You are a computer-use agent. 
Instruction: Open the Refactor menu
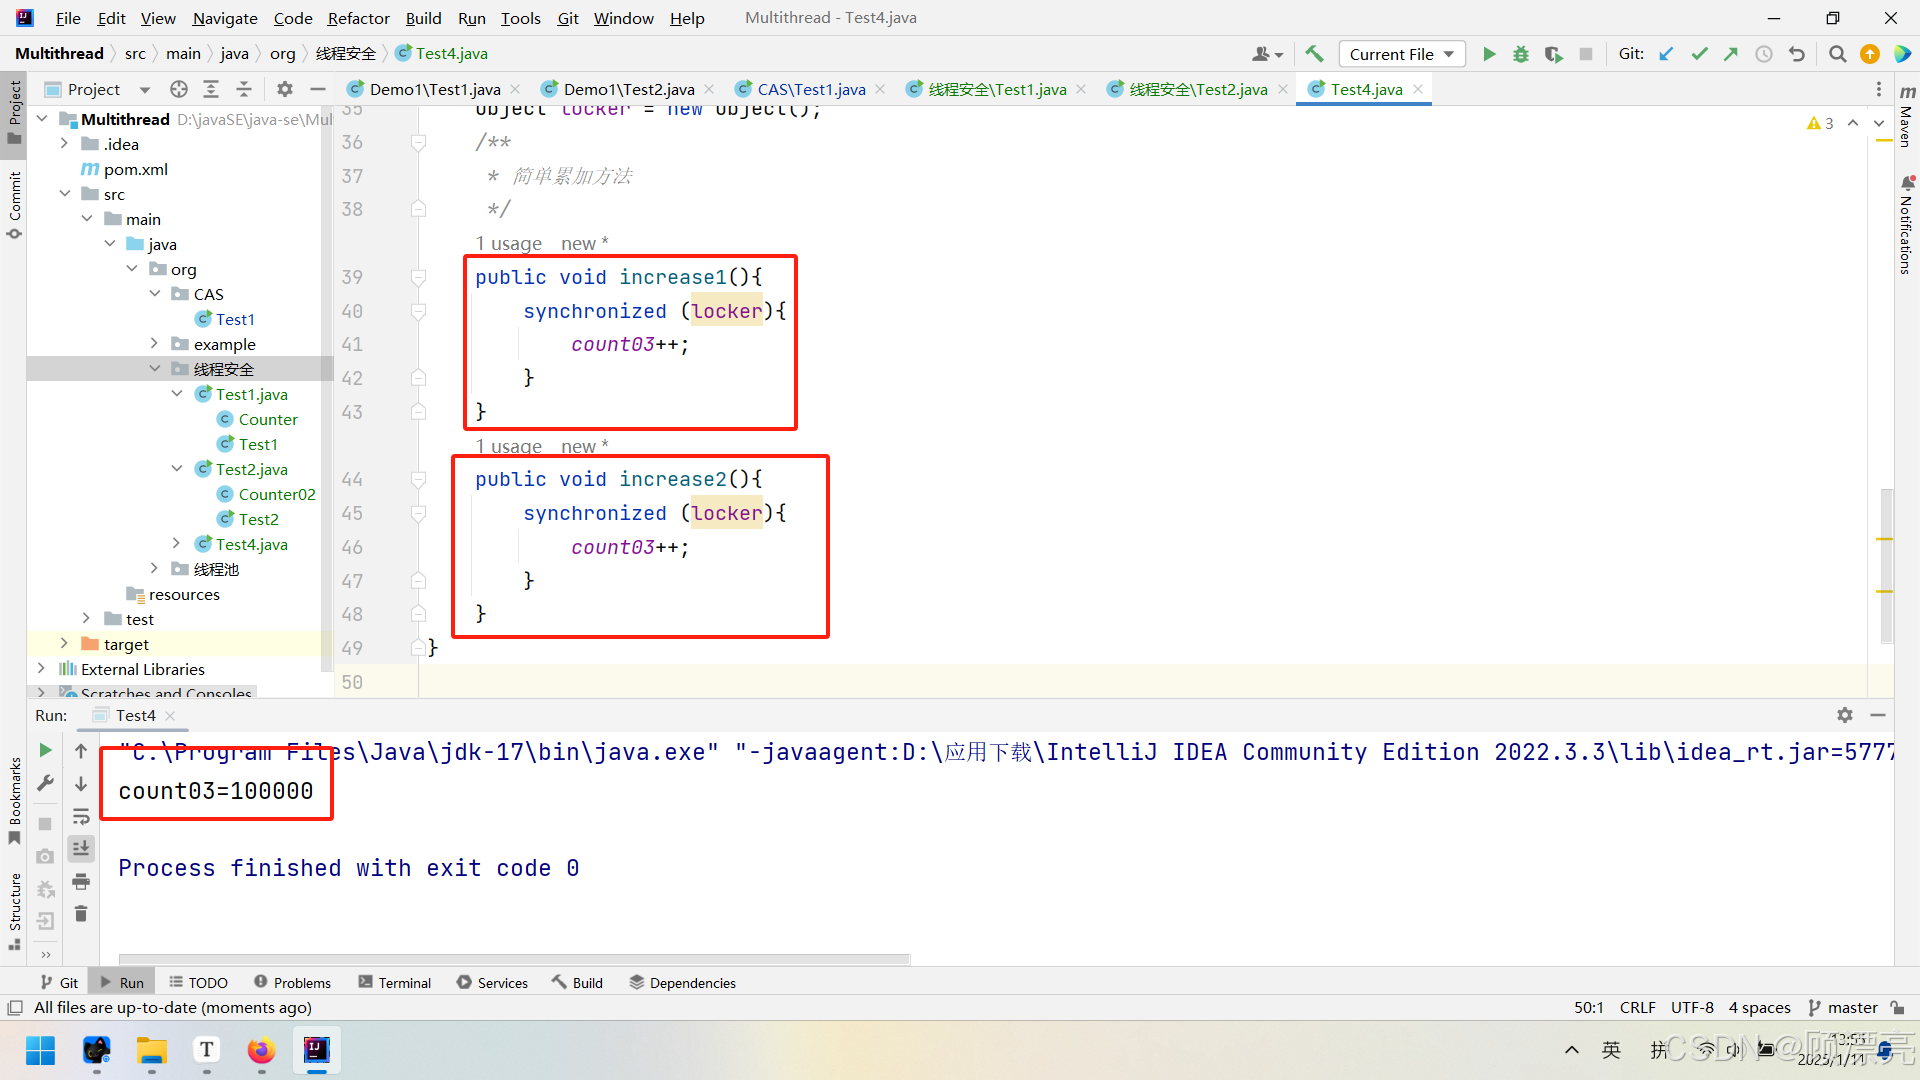coord(358,18)
